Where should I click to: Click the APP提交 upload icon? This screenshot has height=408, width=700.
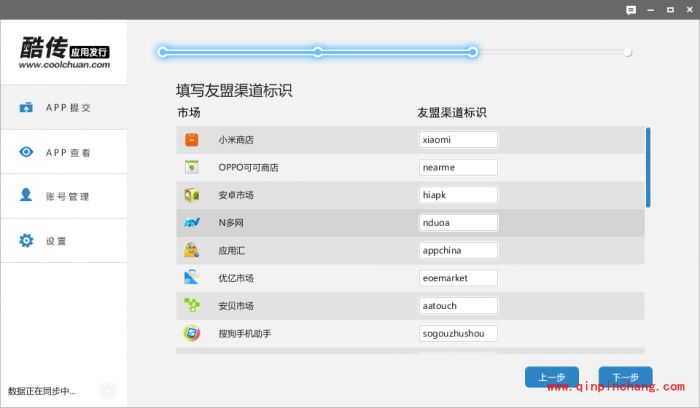(x=26, y=107)
